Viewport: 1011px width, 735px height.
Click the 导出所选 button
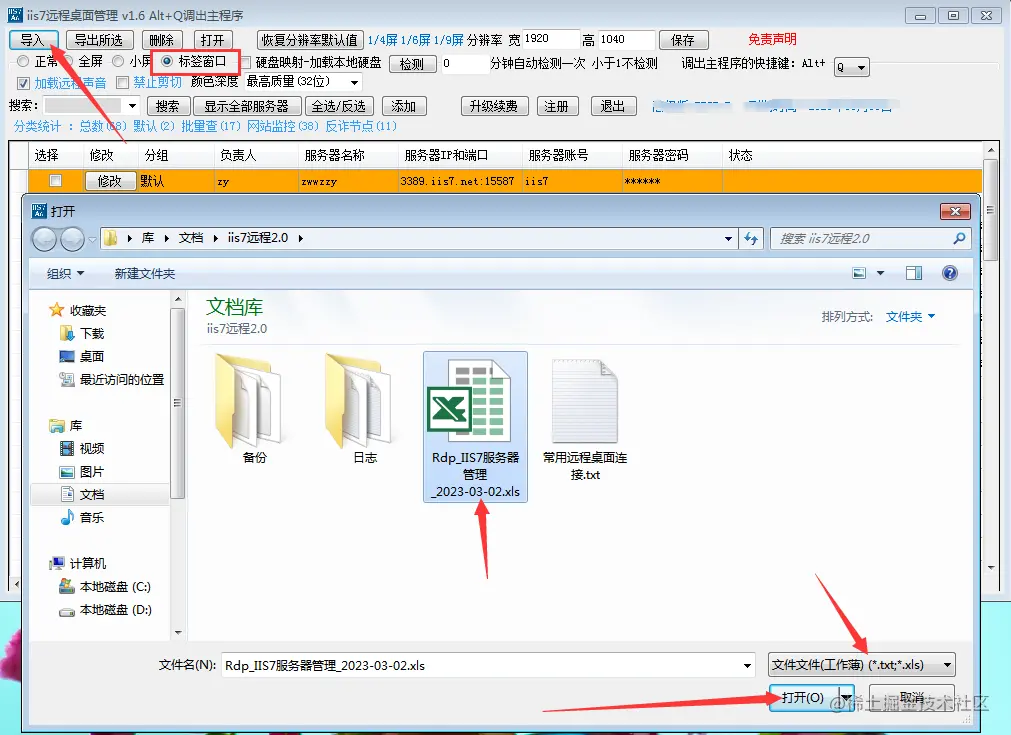[99, 40]
